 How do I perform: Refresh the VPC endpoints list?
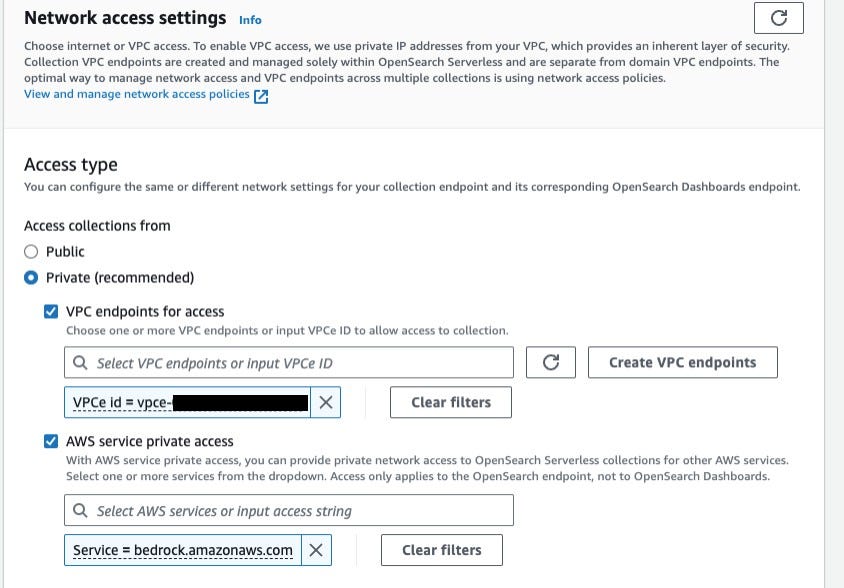coord(550,362)
